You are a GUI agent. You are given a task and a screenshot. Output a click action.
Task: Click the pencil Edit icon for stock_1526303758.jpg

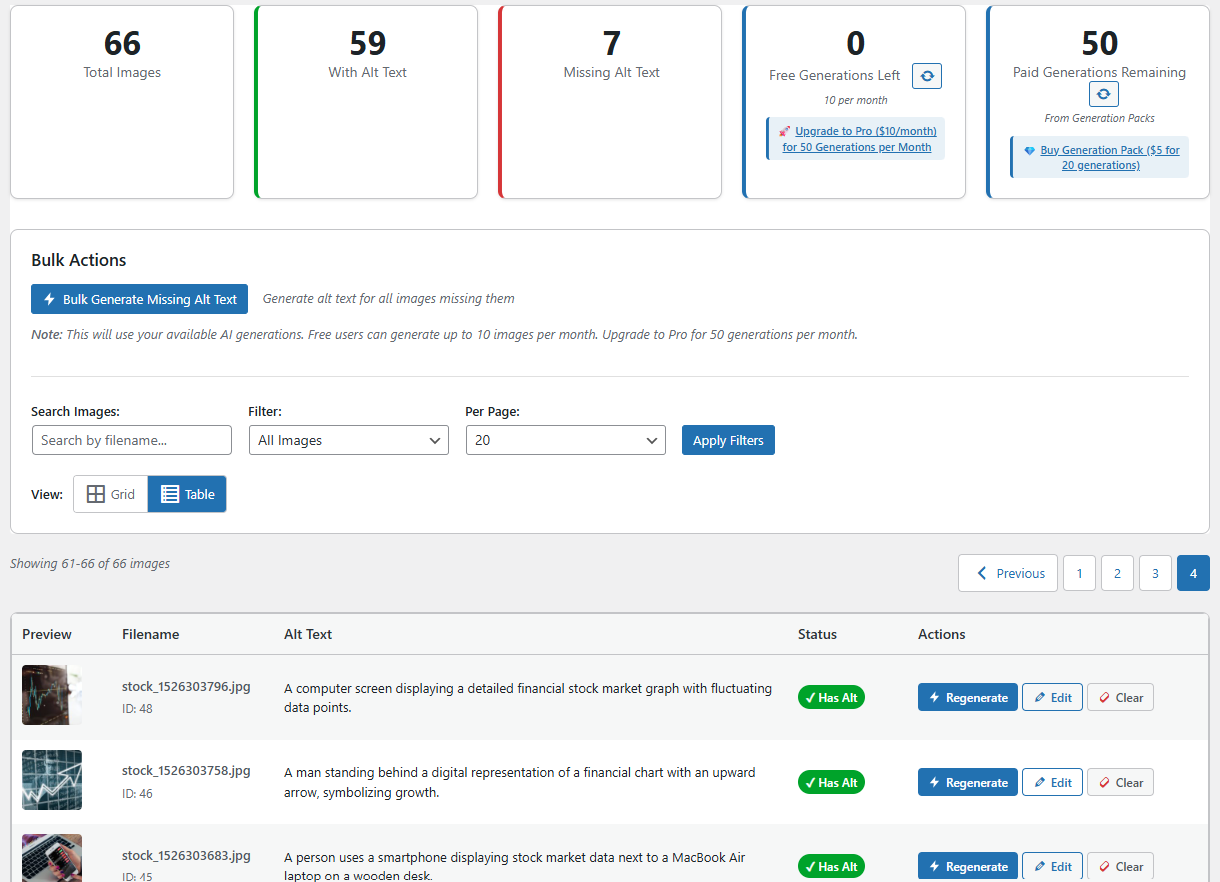(1040, 782)
